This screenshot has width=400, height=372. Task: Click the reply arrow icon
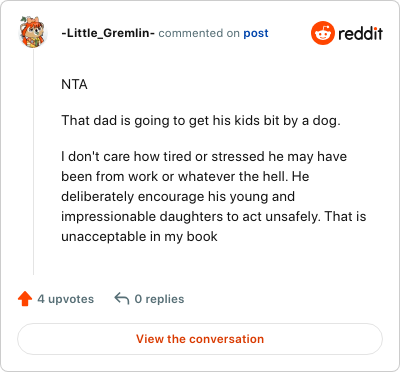coord(122,299)
